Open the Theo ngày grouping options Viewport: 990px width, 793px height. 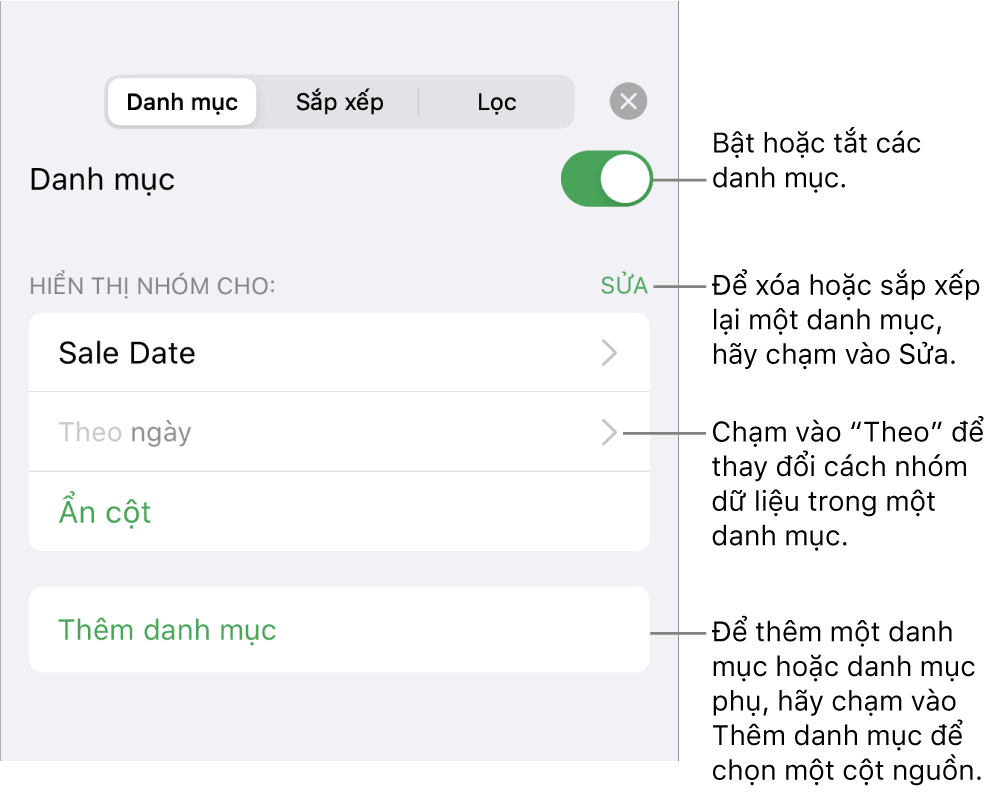point(339,432)
